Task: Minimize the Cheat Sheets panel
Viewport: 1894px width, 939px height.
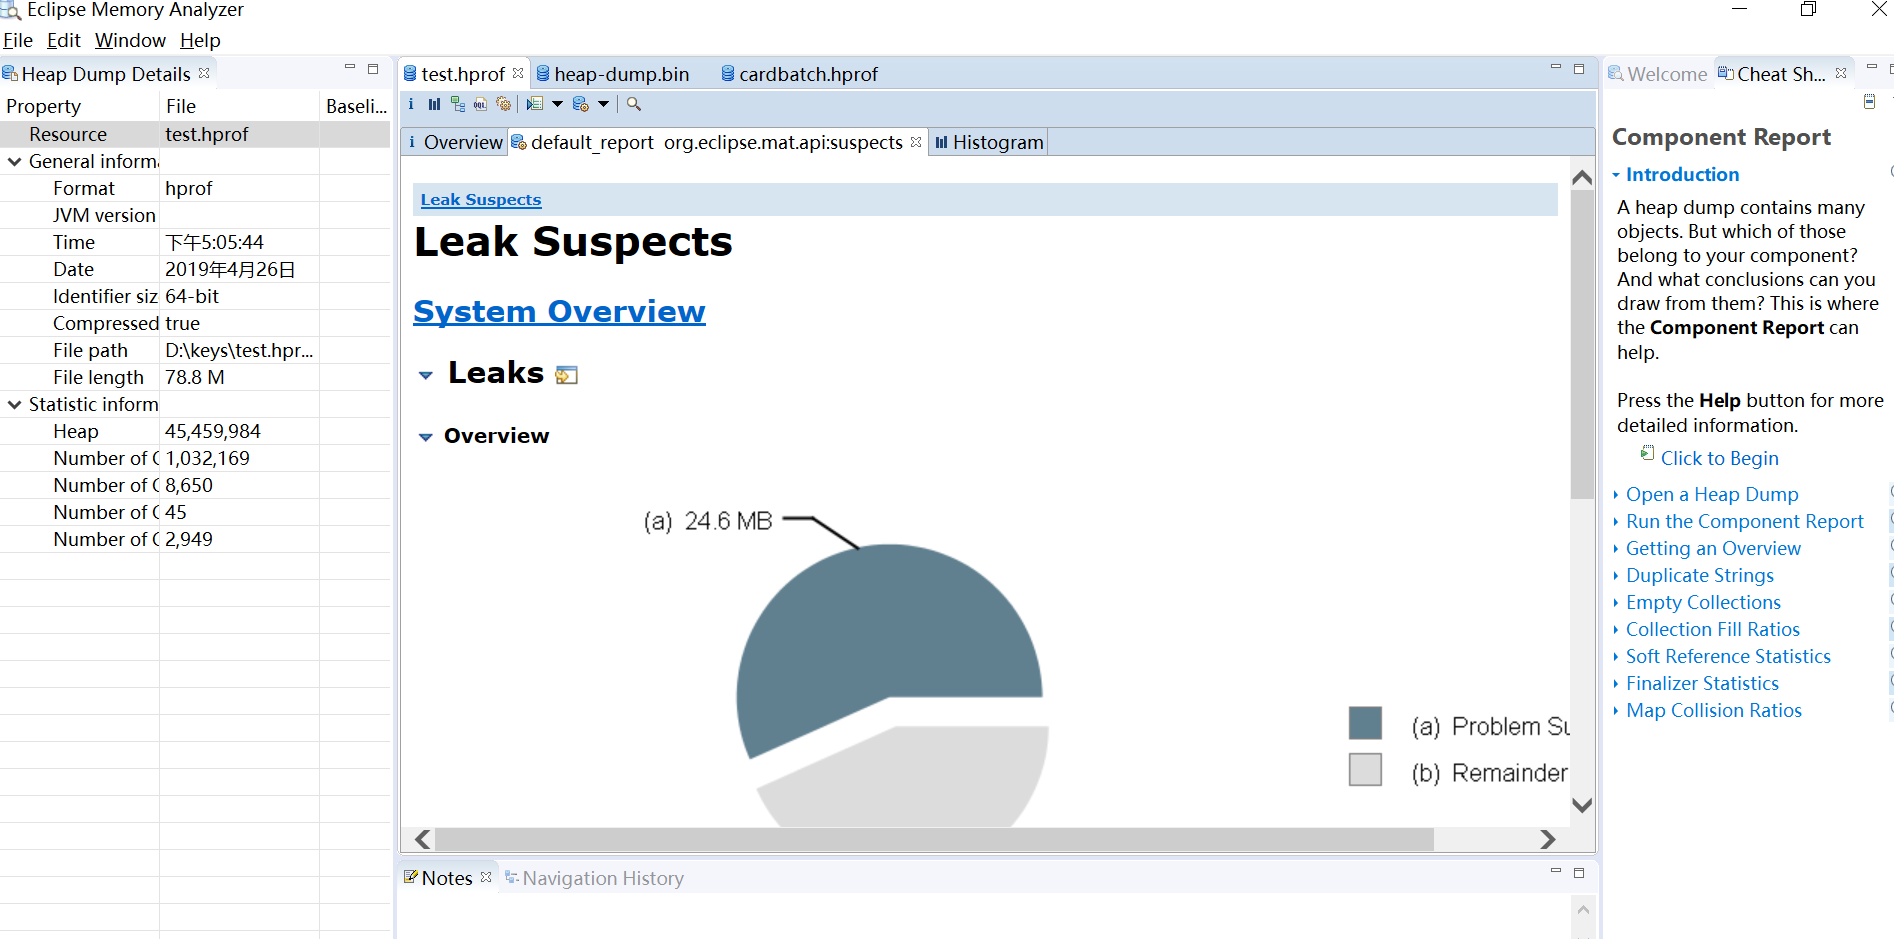Action: [x=1872, y=68]
